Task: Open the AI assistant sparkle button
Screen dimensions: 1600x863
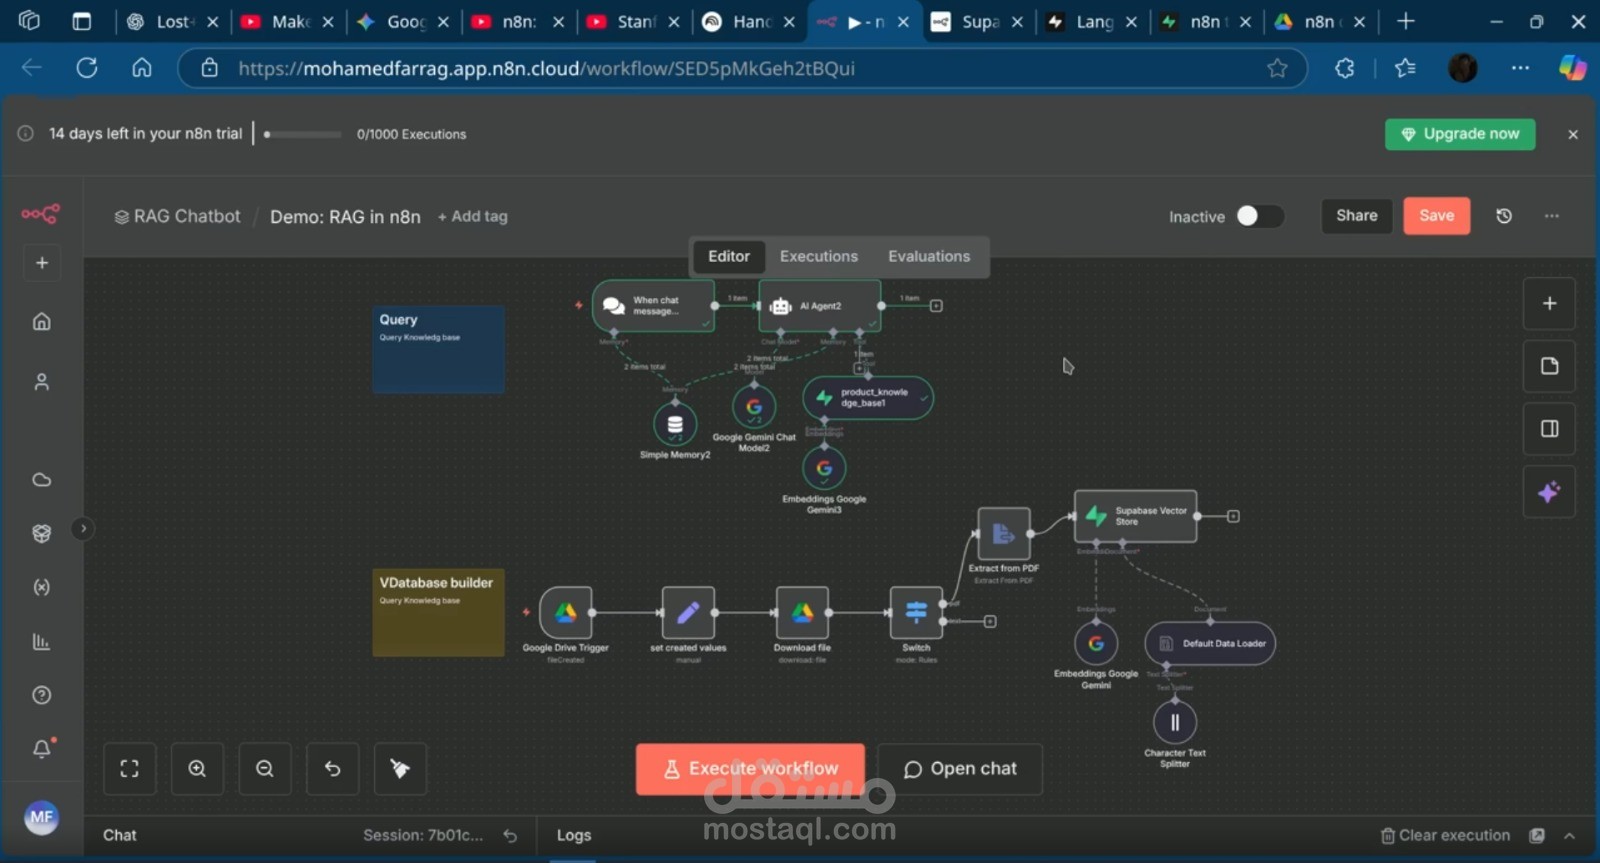Action: pos(1549,492)
